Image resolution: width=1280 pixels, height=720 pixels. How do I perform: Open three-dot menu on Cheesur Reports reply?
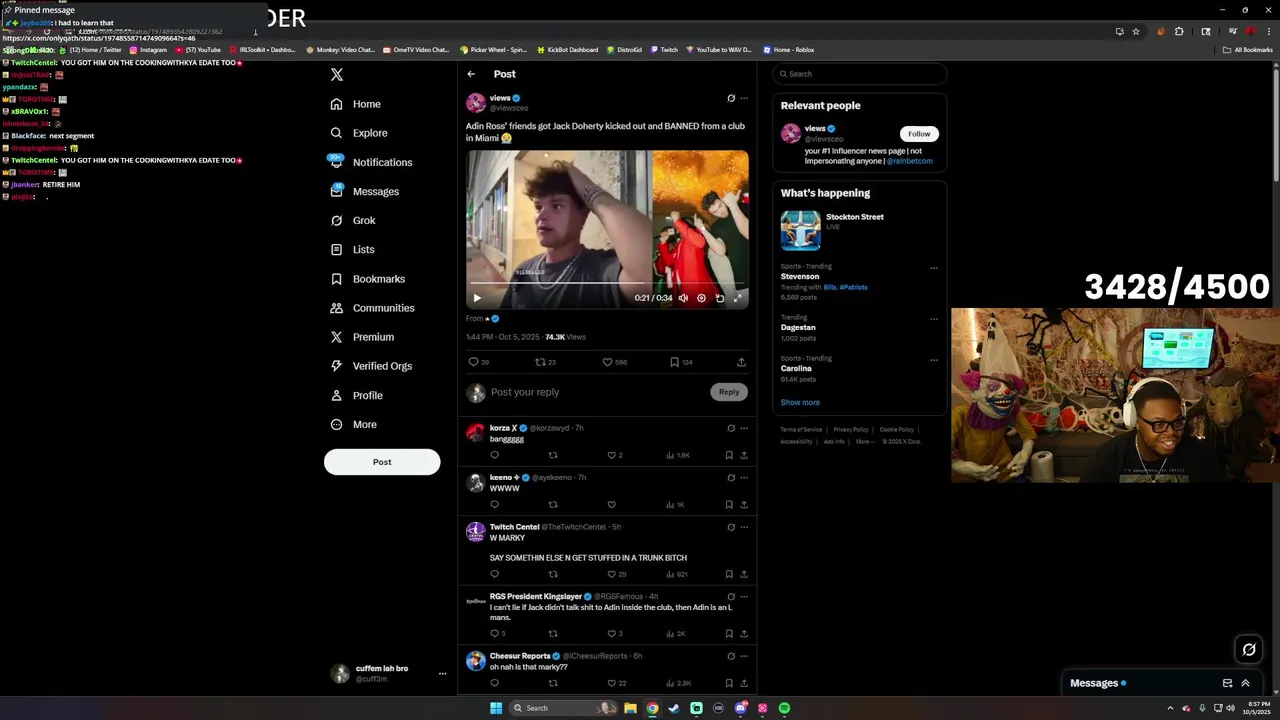744,656
